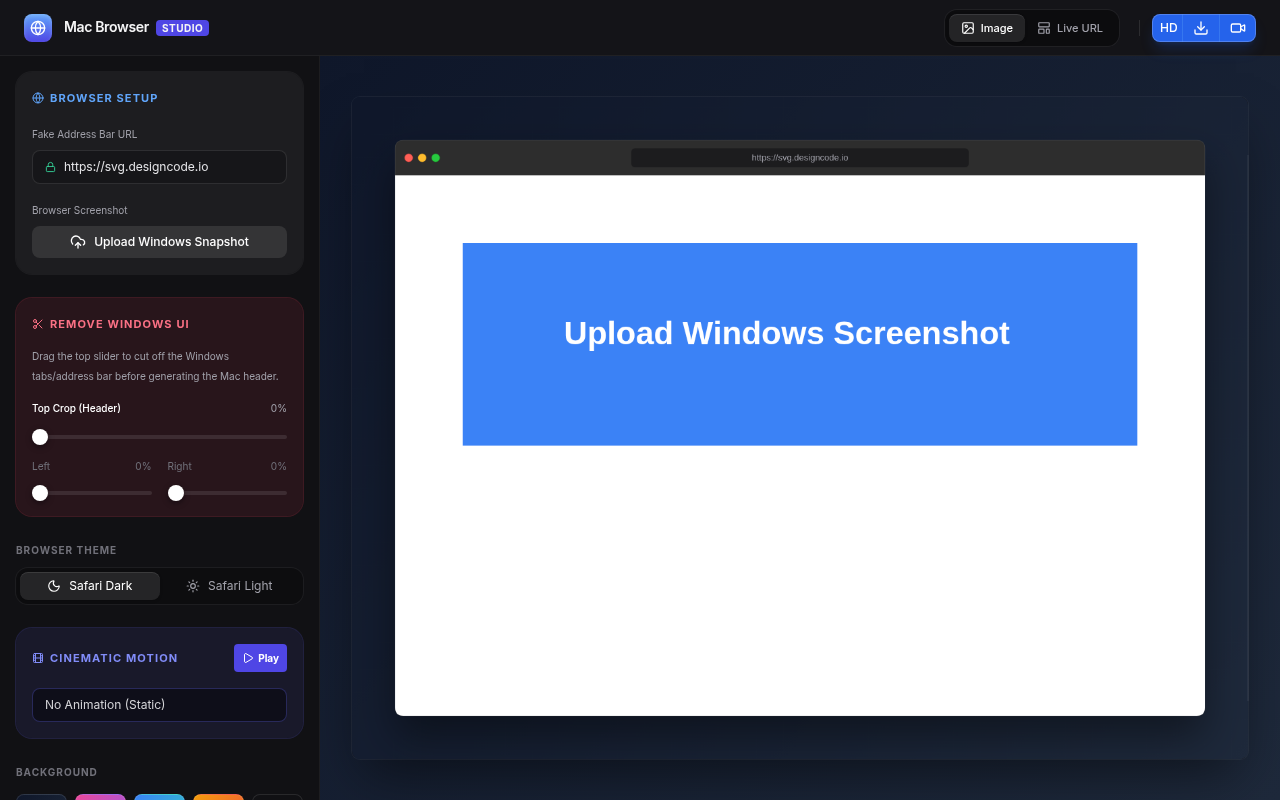The height and width of the screenshot is (800, 1280).
Task: Toggle the Safari Dark theme option
Action: (89, 585)
